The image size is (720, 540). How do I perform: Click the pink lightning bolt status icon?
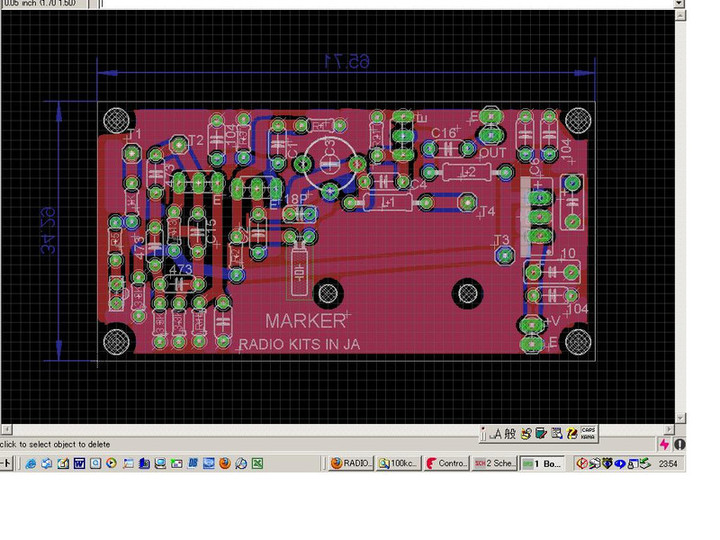click(663, 444)
